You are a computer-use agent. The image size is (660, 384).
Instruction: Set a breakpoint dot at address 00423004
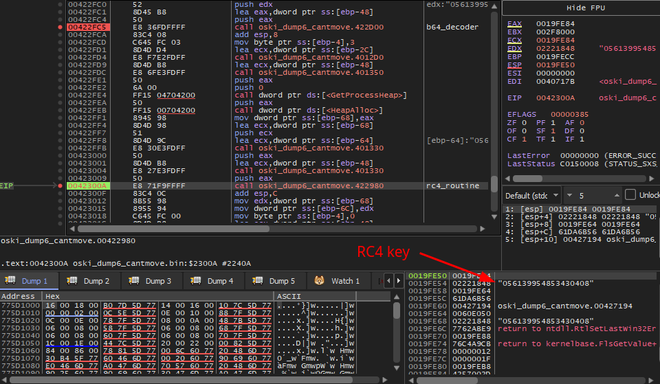coord(60,171)
